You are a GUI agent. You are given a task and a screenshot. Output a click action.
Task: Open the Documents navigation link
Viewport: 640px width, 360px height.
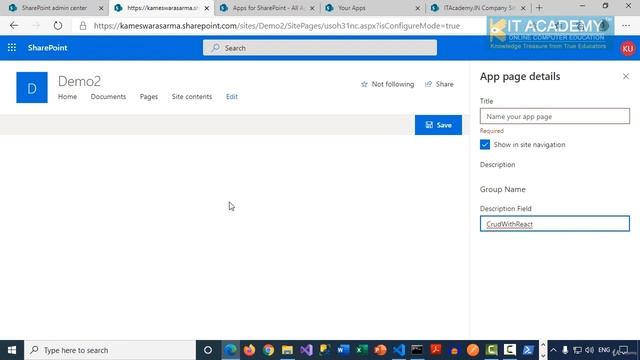click(x=108, y=97)
